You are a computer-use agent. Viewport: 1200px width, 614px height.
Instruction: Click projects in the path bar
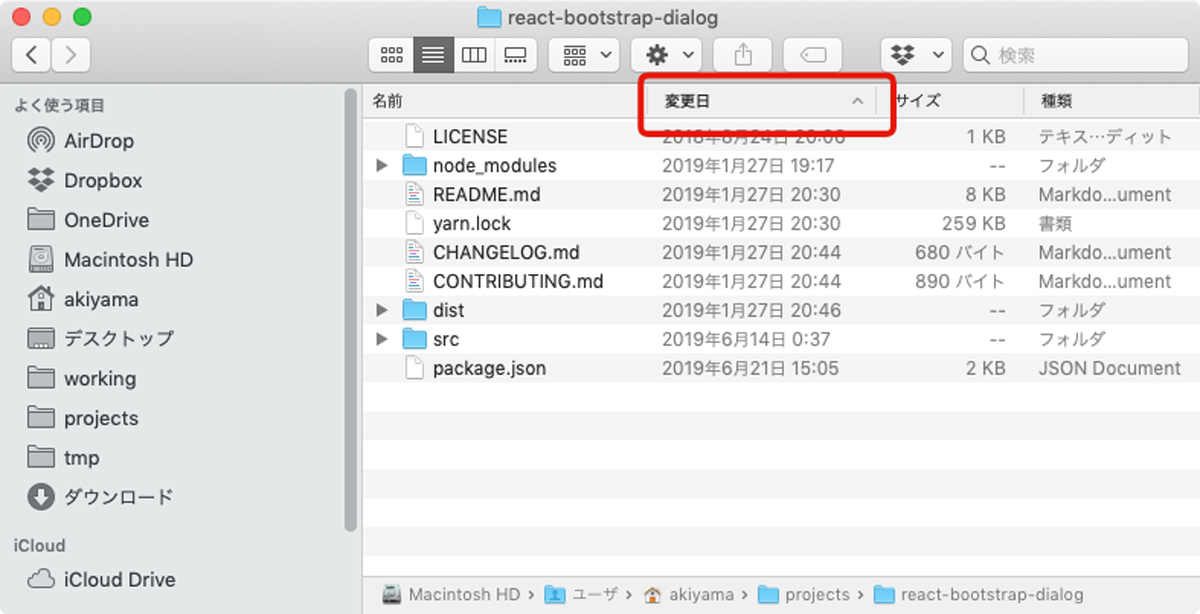point(816,595)
